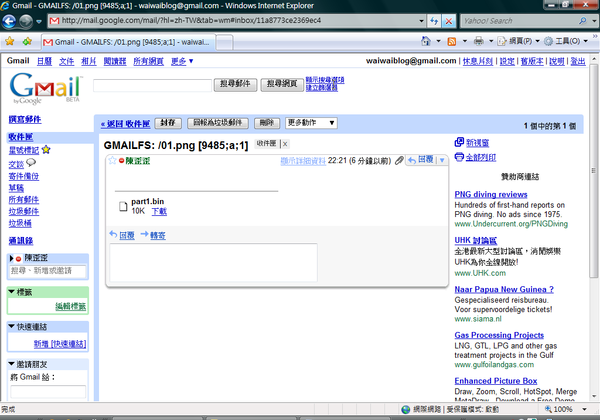Screen dimensions: 600x420
Task: Click the invite friend email input box
Action: click(x=48, y=392)
